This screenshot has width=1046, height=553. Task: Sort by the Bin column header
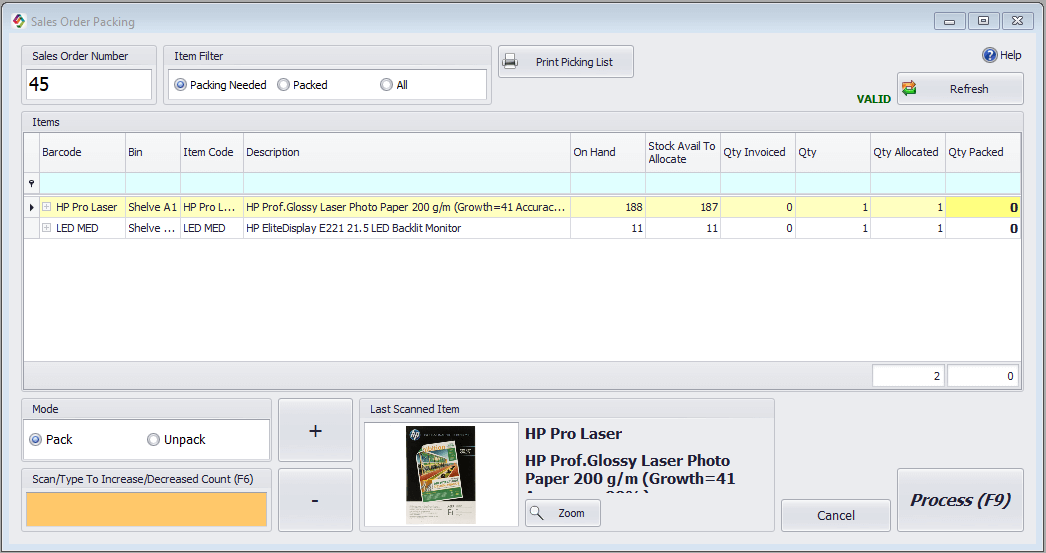pyautogui.click(x=153, y=152)
